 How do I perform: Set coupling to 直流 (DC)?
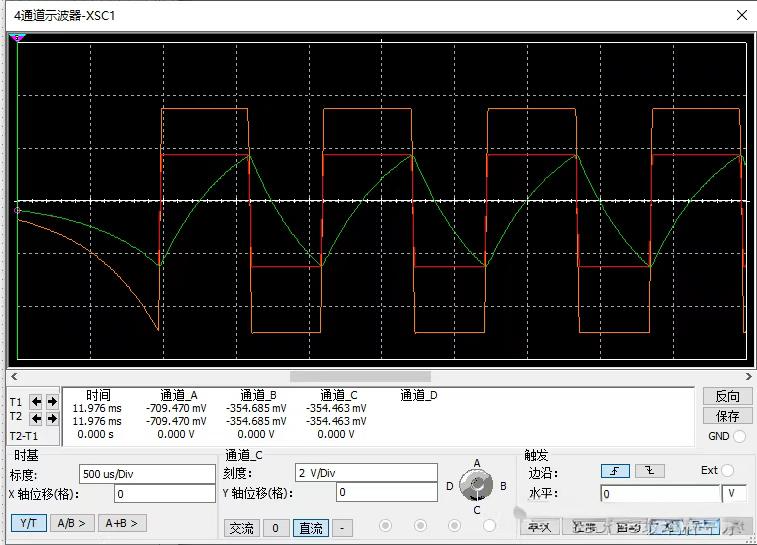(311, 528)
